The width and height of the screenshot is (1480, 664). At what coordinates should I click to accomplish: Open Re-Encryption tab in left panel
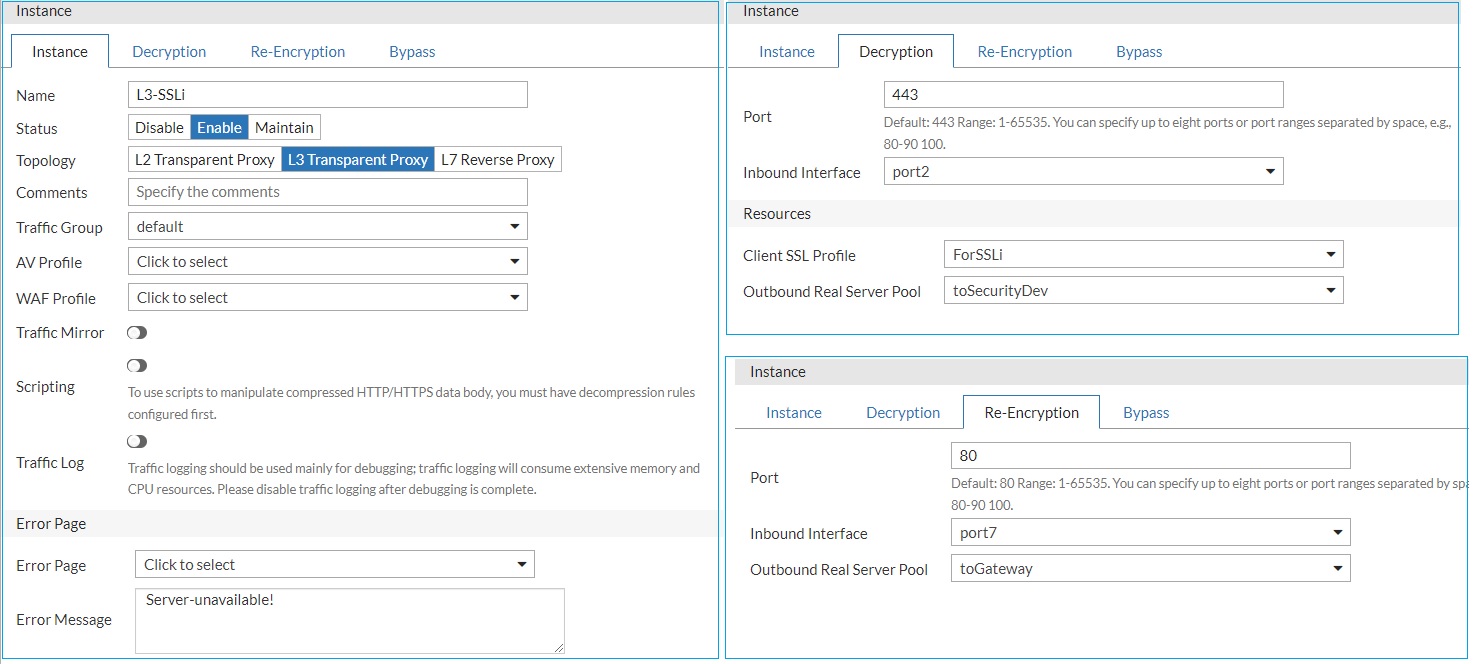(298, 52)
